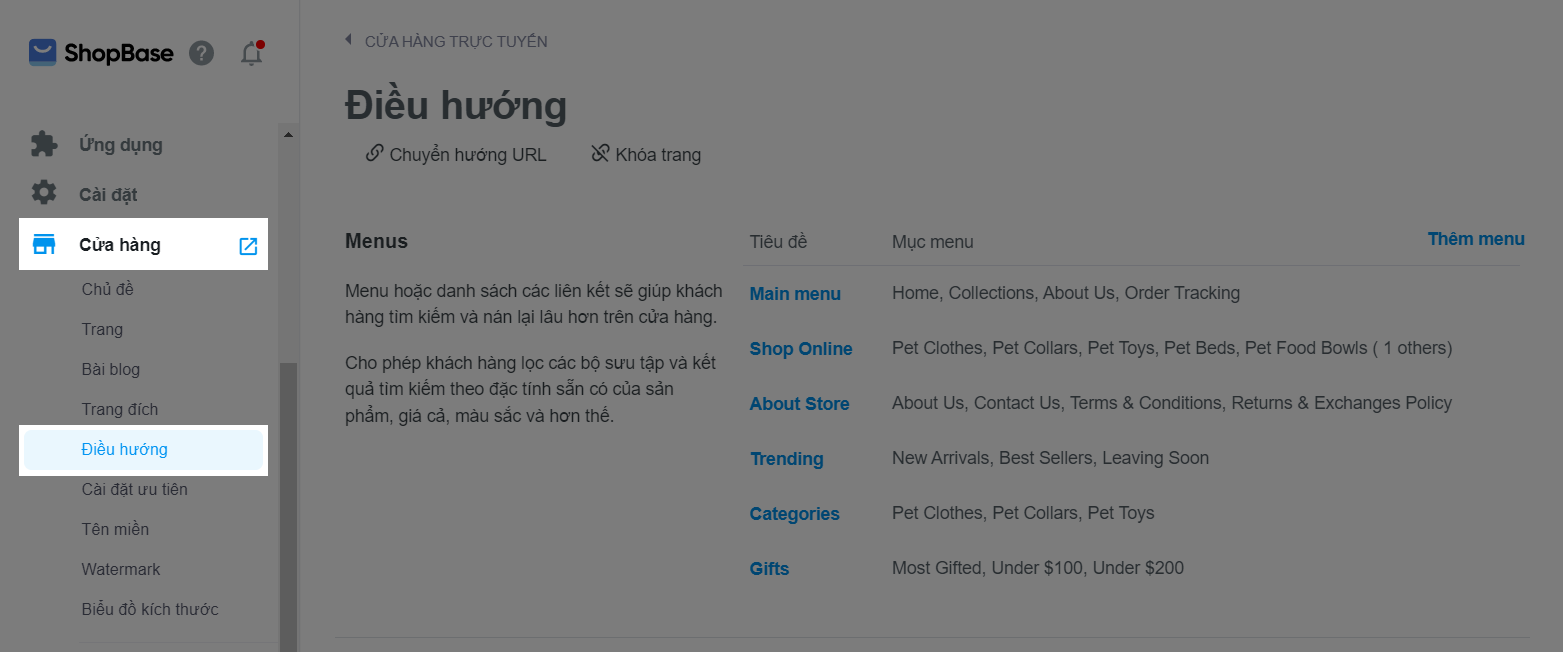1563x652 pixels.
Task: Select the Watermark sidebar item
Action: 121,570
